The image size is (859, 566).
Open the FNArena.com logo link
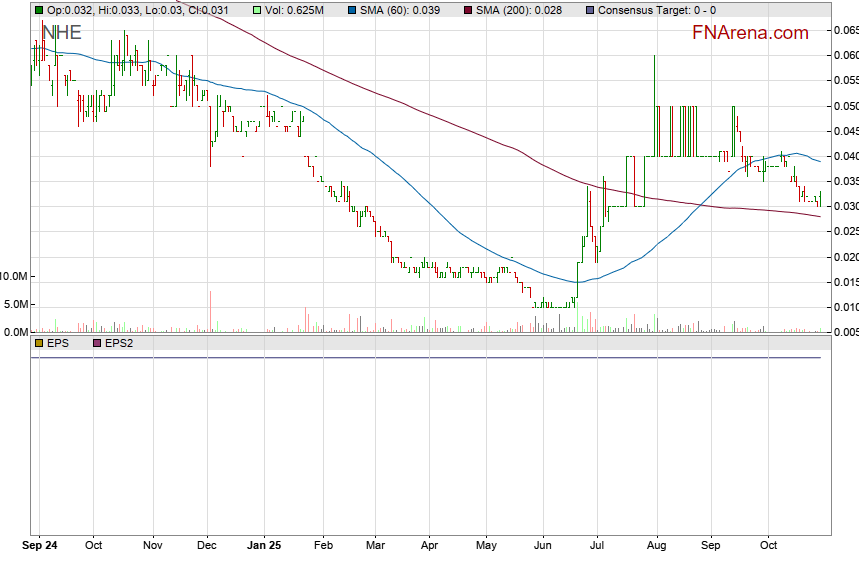pyautogui.click(x=750, y=33)
